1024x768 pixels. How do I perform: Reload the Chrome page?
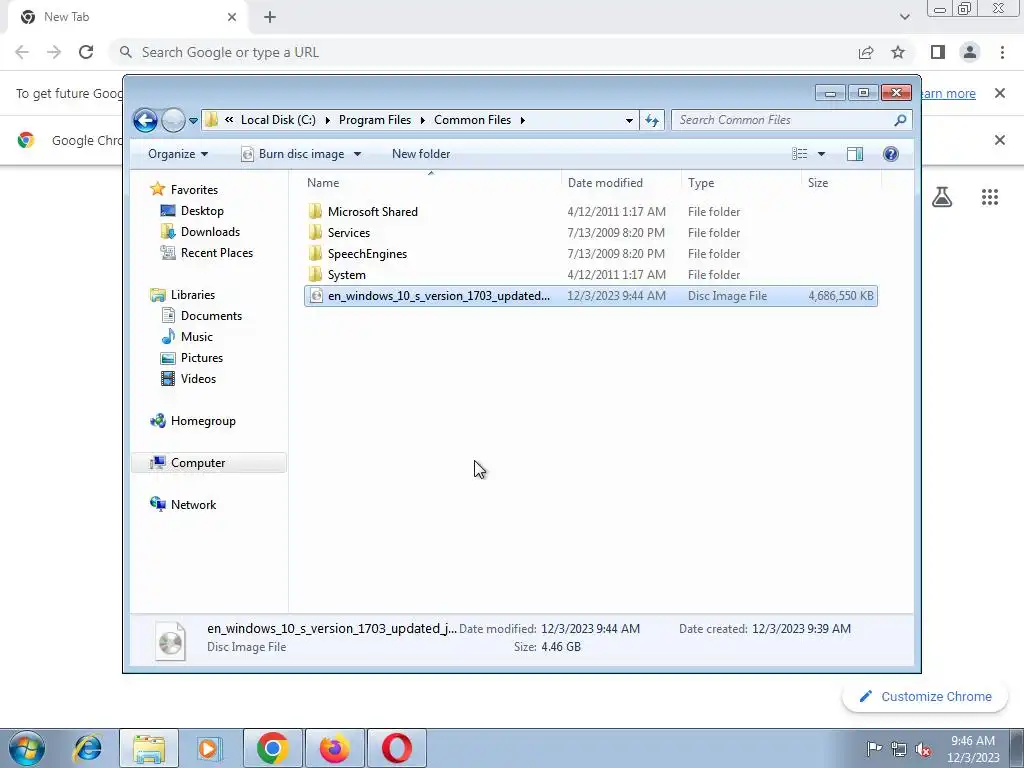pyautogui.click(x=86, y=52)
